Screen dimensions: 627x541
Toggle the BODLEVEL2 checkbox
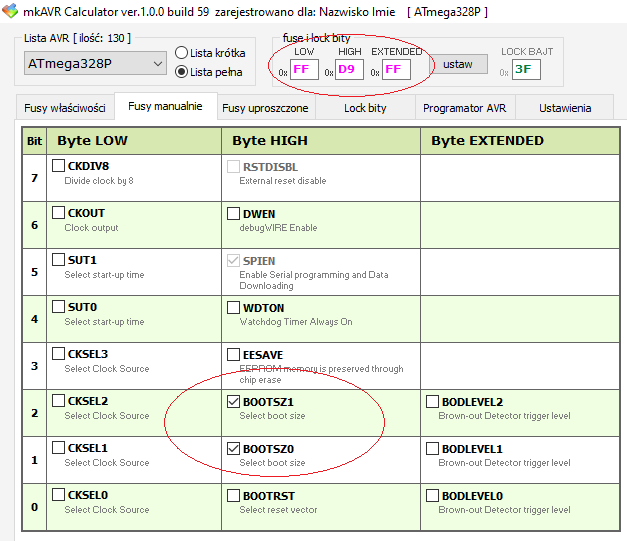[x=432, y=401]
